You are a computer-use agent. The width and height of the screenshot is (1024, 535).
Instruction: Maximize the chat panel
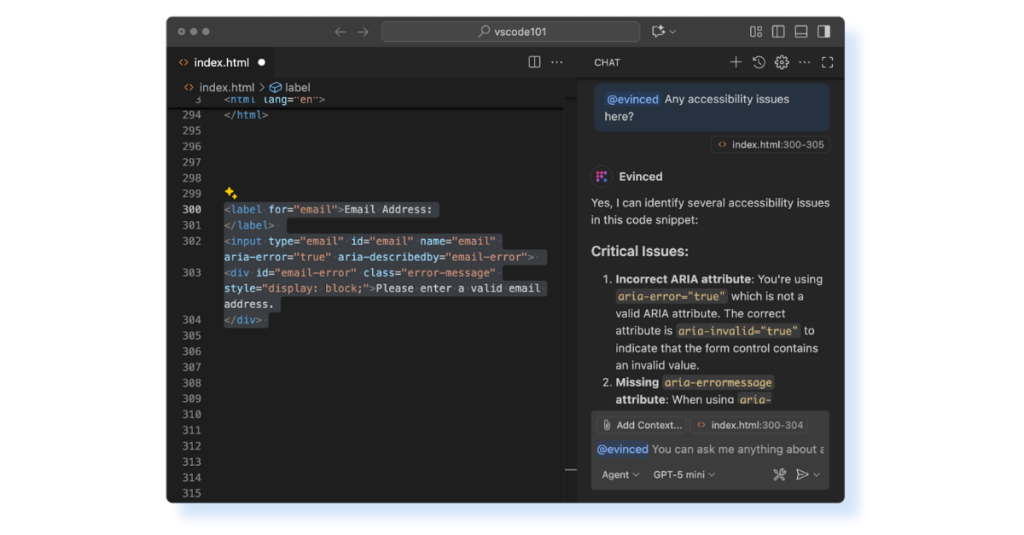827,62
